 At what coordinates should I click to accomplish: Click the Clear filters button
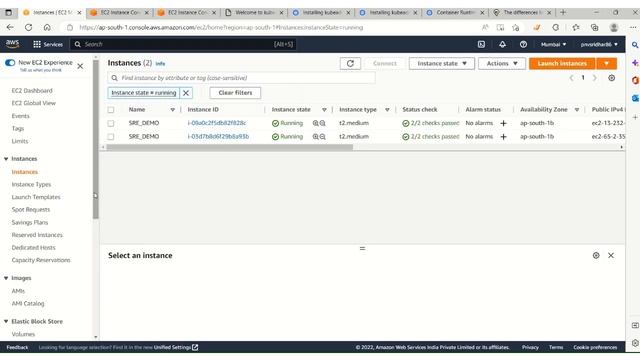(235, 93)
